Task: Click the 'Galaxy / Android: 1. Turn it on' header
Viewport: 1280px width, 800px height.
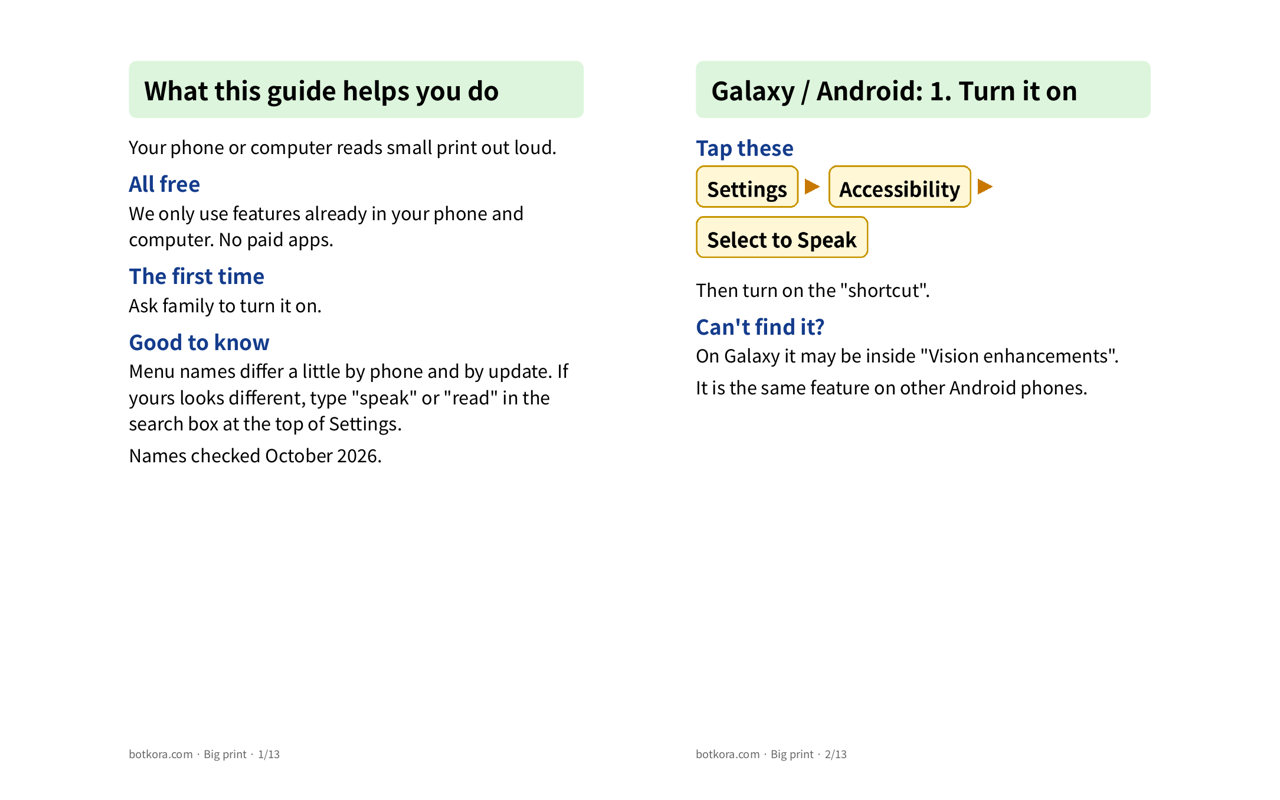Action: click(923, 90)
